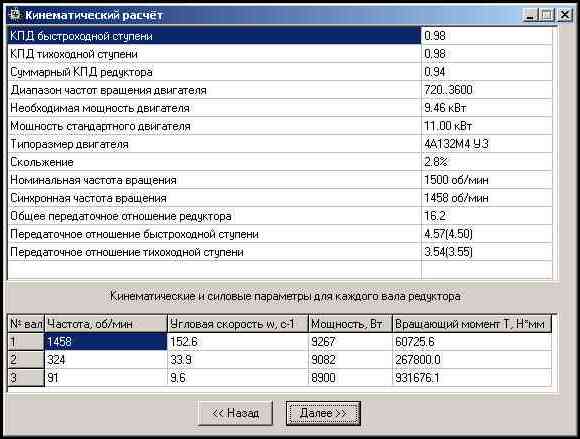Select shaft row number 2 header
The width and height of the screenshot is (580, 439).
coord(26,359)
